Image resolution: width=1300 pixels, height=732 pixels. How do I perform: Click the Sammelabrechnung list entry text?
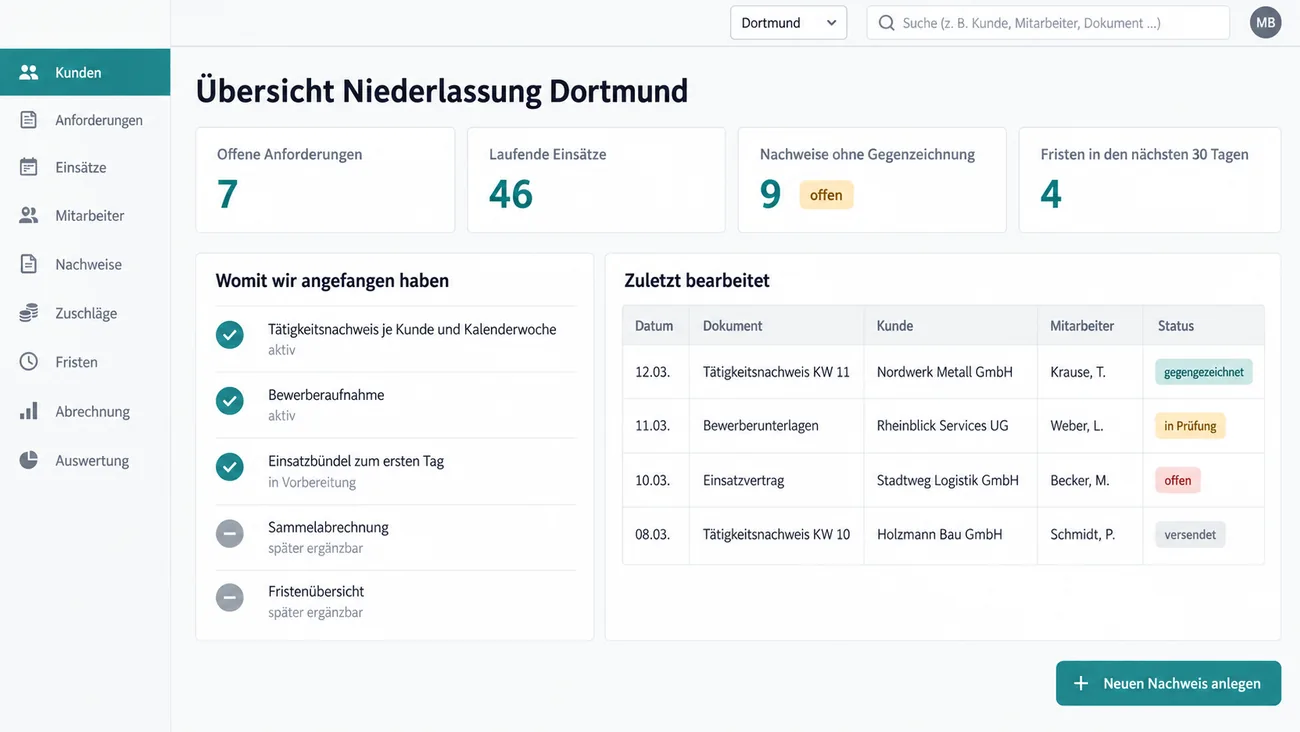coord(328,527)
